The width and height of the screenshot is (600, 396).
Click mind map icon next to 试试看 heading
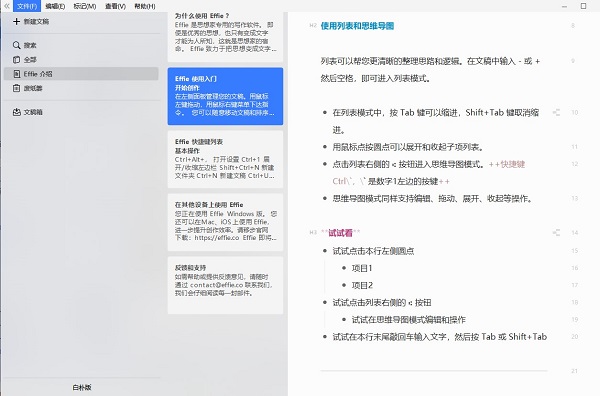(x=556, y=233)
